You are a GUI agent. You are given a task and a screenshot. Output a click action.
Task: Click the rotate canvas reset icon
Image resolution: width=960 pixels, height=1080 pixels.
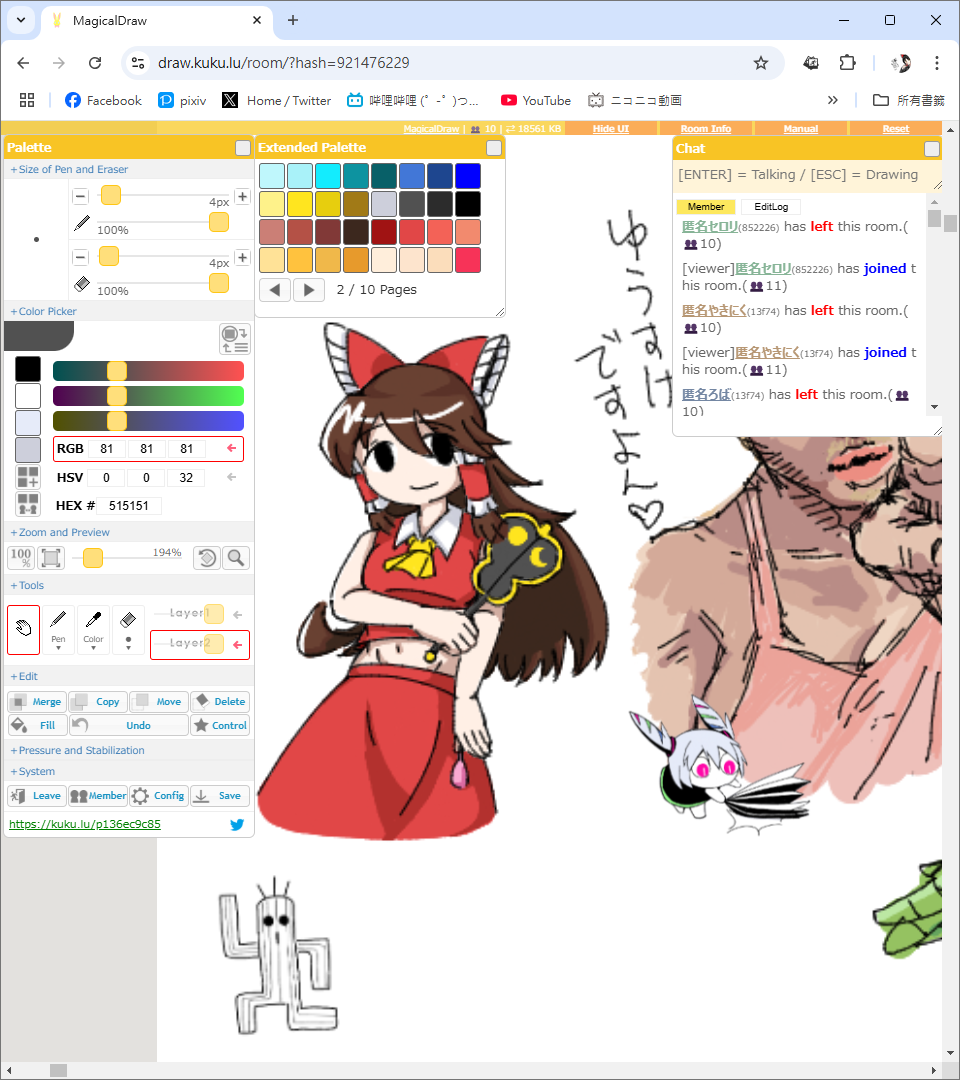pos(207,557)
